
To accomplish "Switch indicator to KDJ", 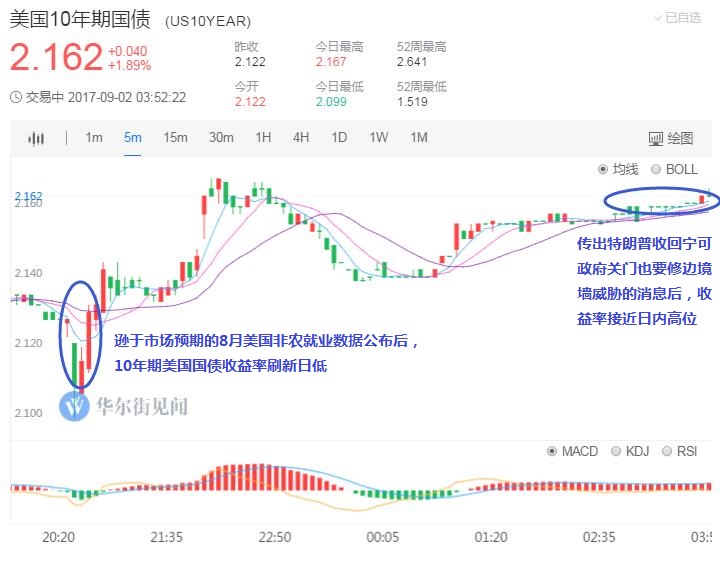I will coord(616,452).
